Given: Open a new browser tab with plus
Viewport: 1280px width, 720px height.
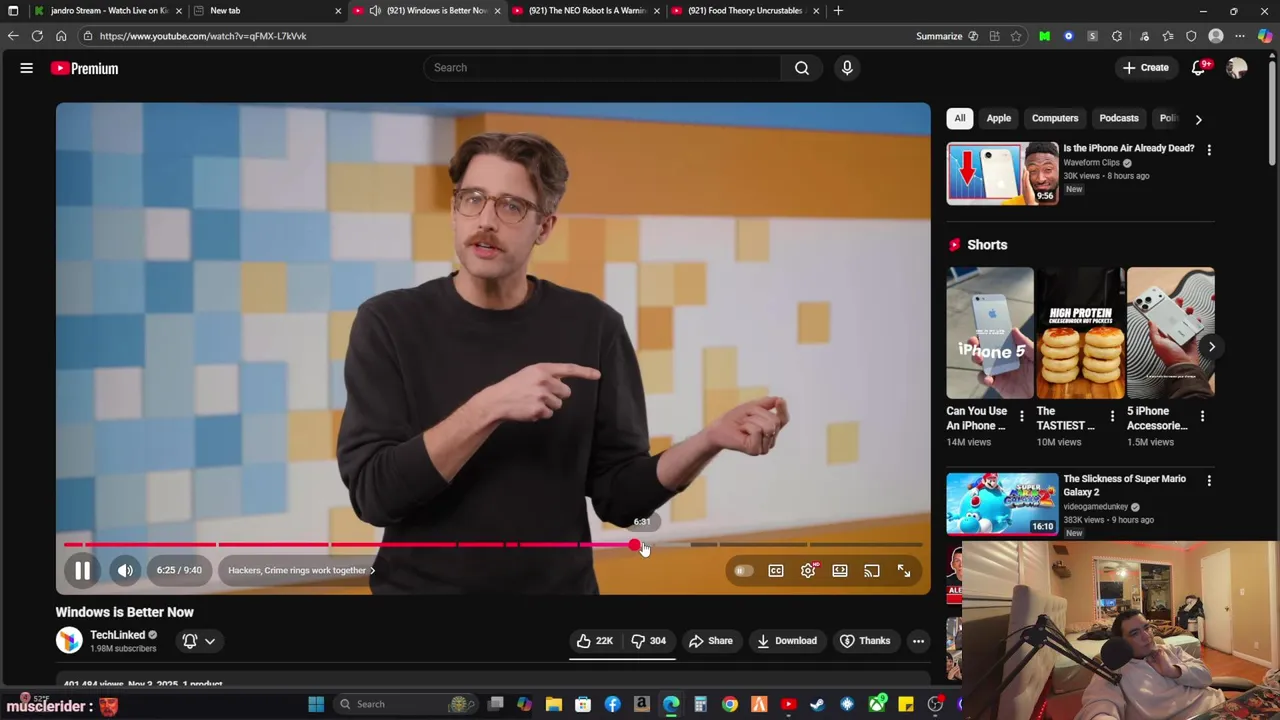Looking at the screenshot, I should [x=838, y=10].
